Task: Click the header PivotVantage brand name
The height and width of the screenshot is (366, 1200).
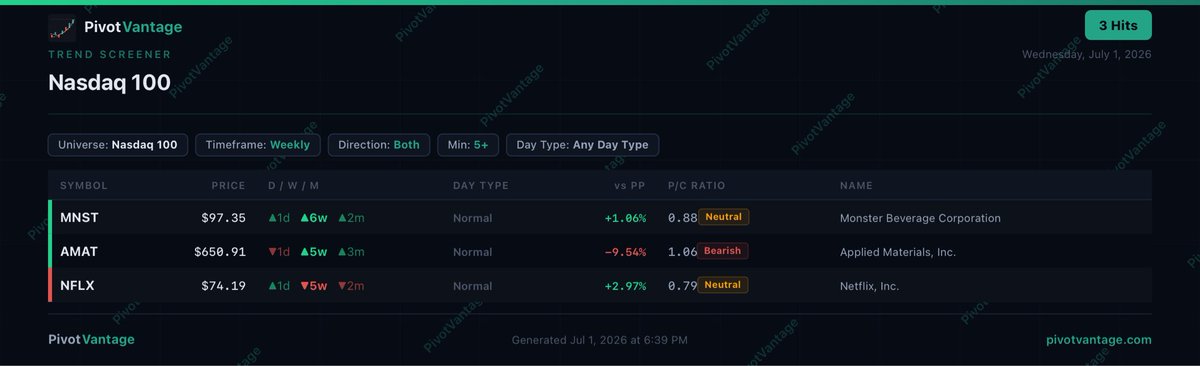Action: tap(133, 28)
